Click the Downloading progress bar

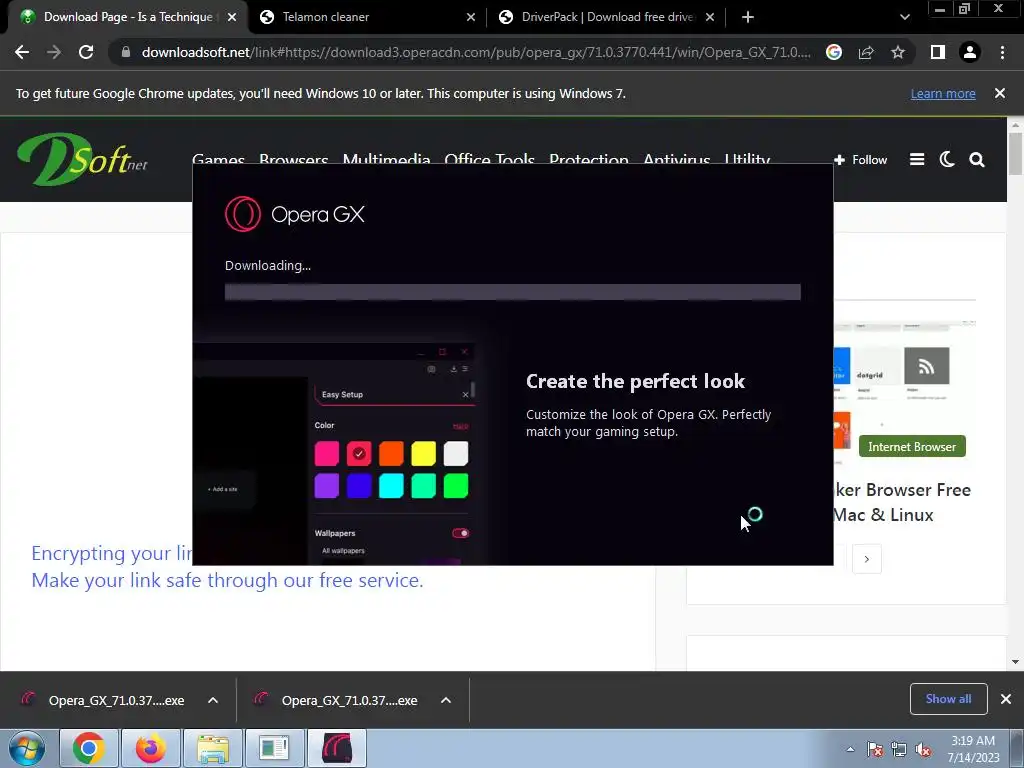coord(513,292)
